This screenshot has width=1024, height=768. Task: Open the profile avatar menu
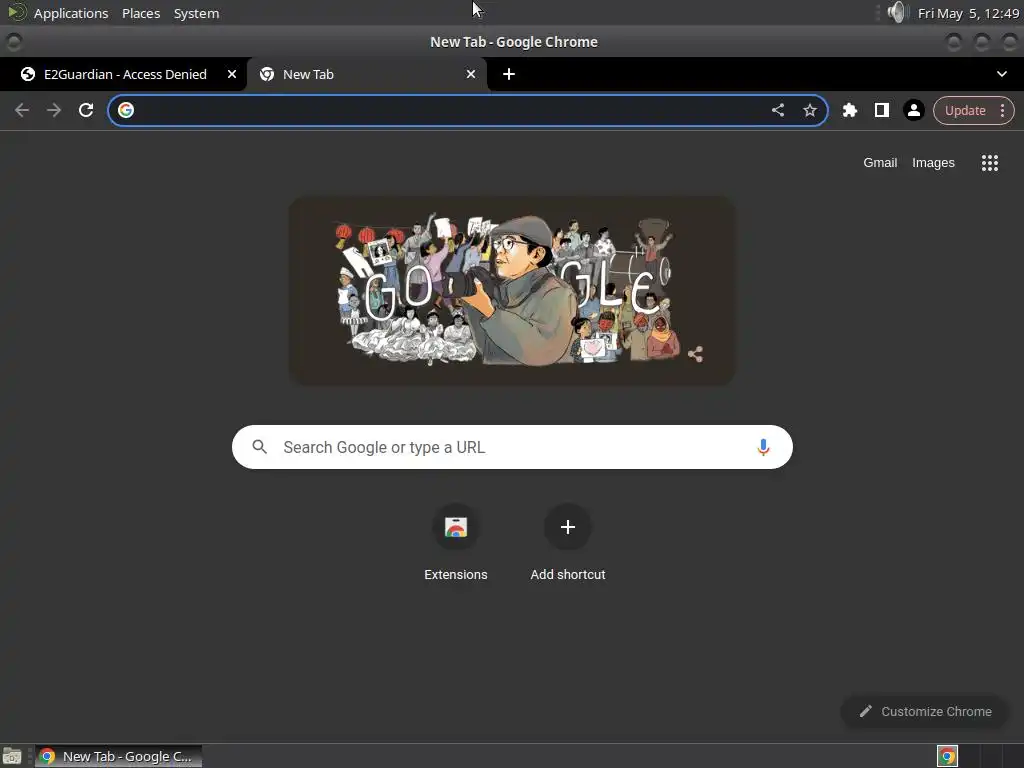[x=914, y=110]
